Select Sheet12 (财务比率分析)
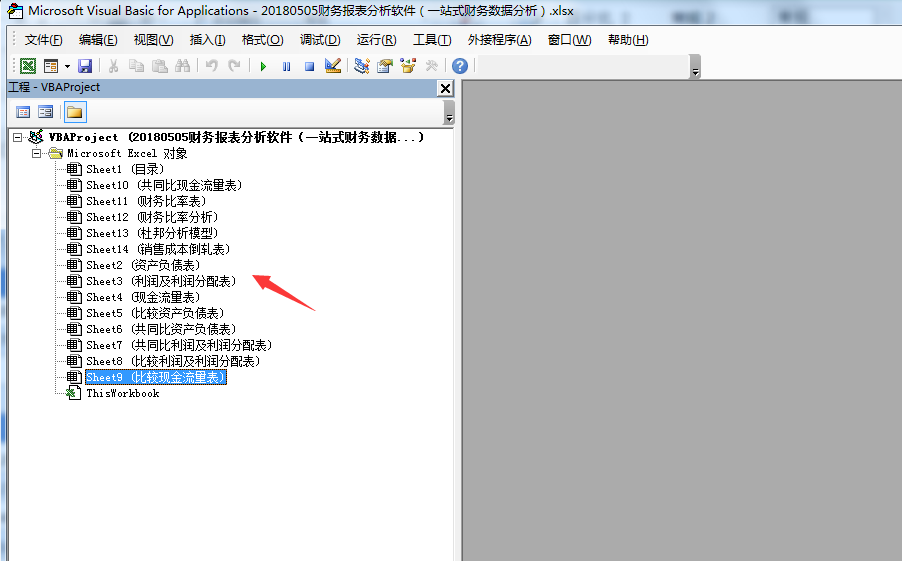902x561 pixels. 152,217
